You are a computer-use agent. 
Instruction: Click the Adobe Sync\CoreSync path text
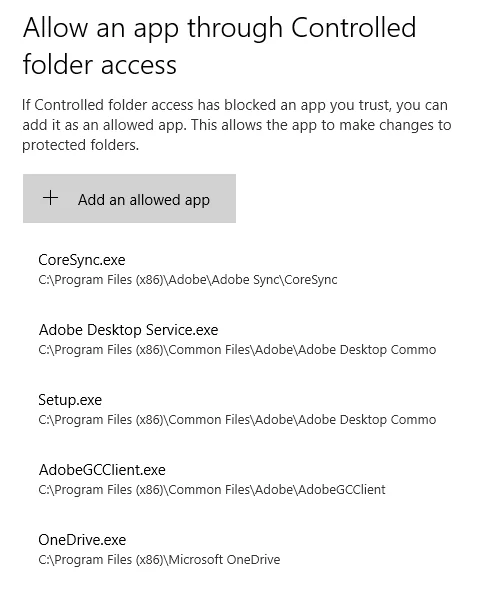click(188, 280)
